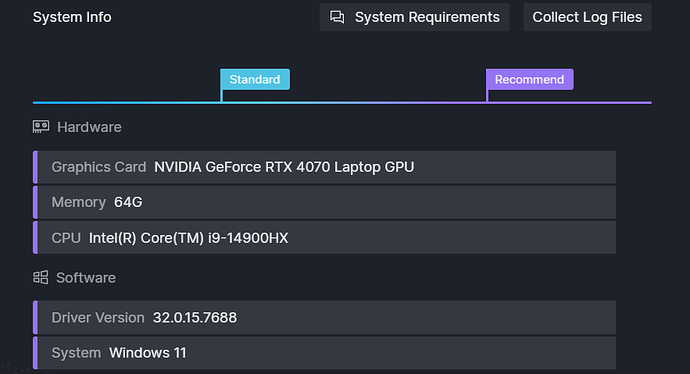Click the driver version number 32.0.15.7688
This screenshot has width=690, height=374.
pyautogui.click(x=195, y=318)
